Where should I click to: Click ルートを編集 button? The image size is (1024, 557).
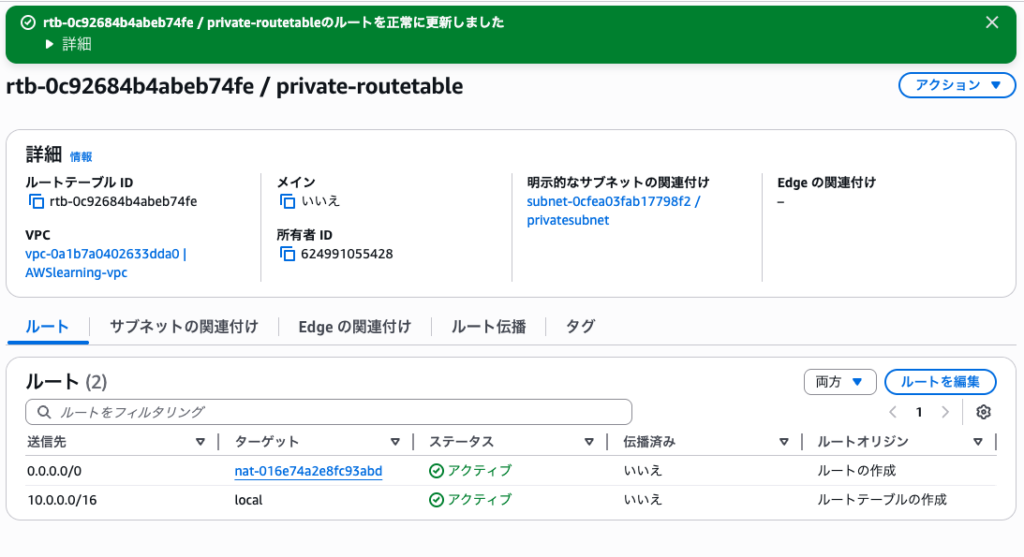(939, 382)
